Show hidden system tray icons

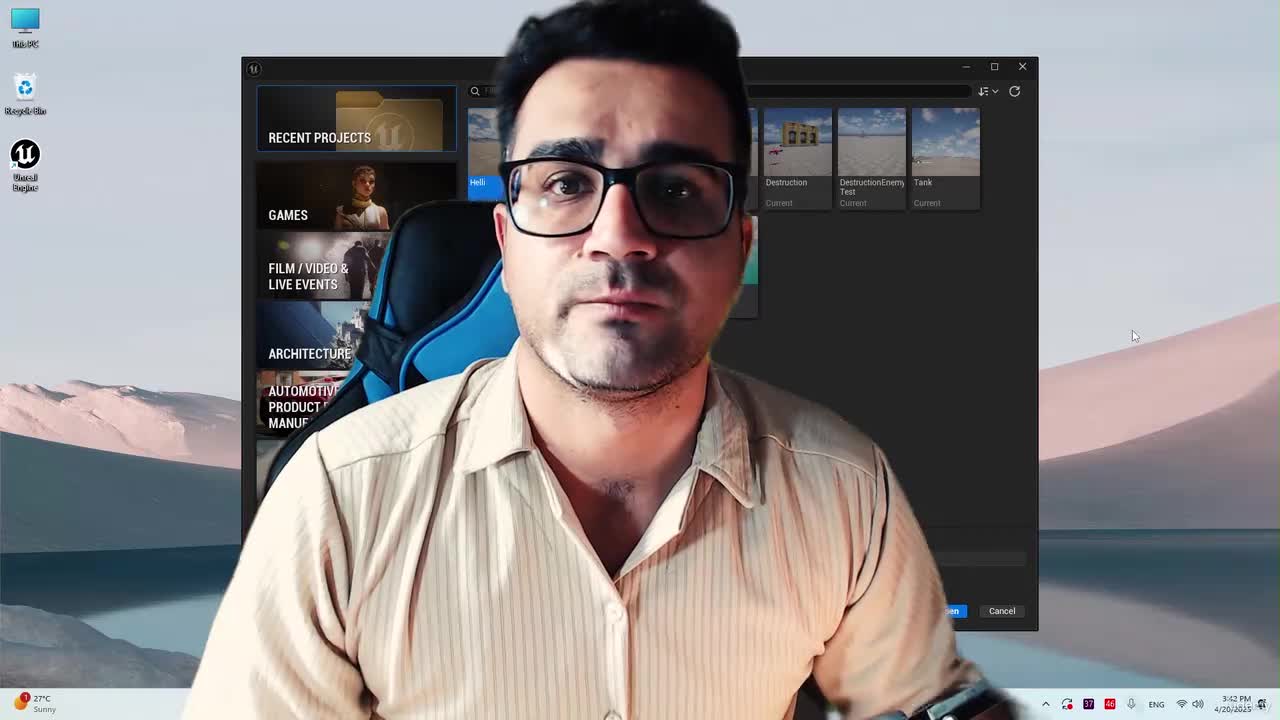click(x=1046, y=704)
